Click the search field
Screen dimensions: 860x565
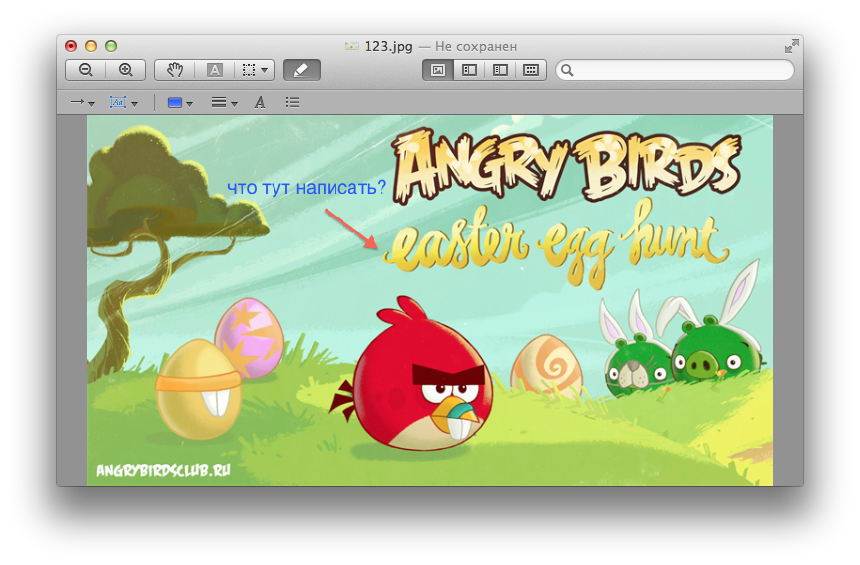point(675,70)
